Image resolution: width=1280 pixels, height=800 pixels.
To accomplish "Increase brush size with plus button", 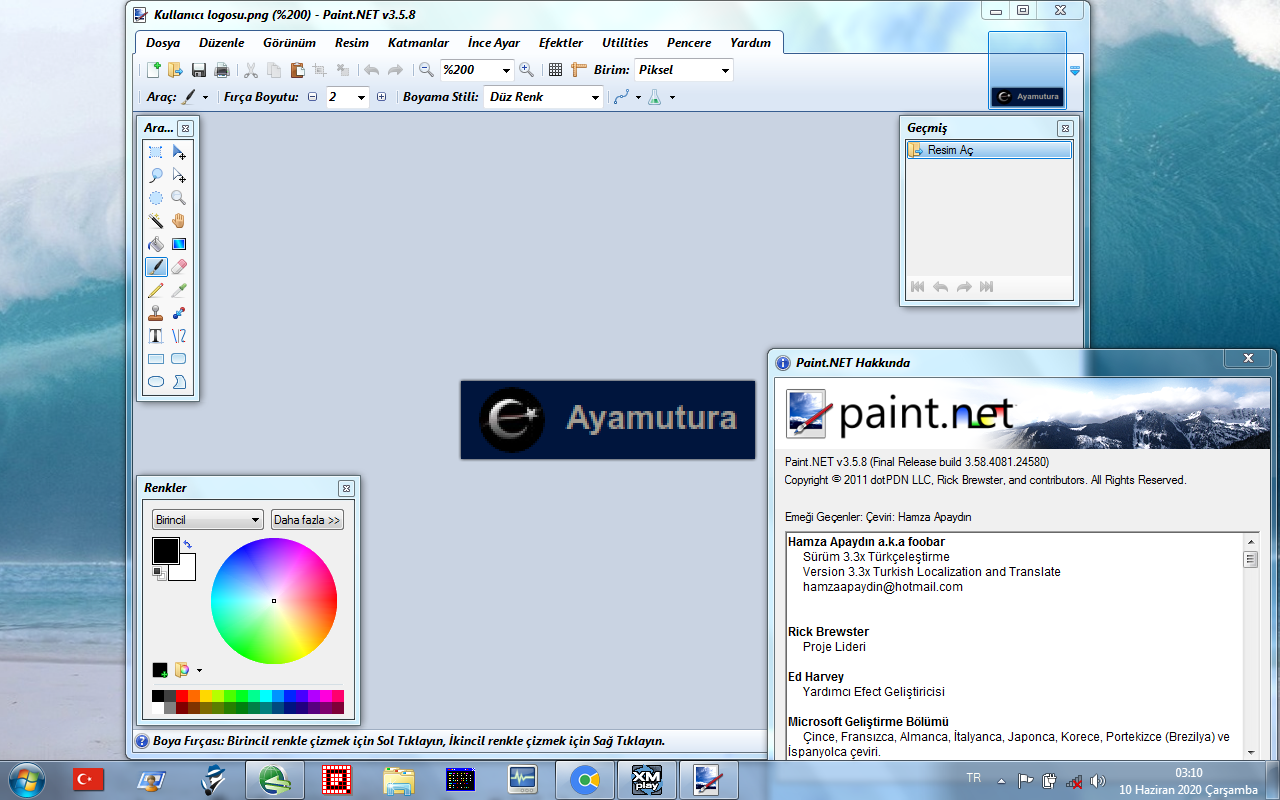I will 381,97.
